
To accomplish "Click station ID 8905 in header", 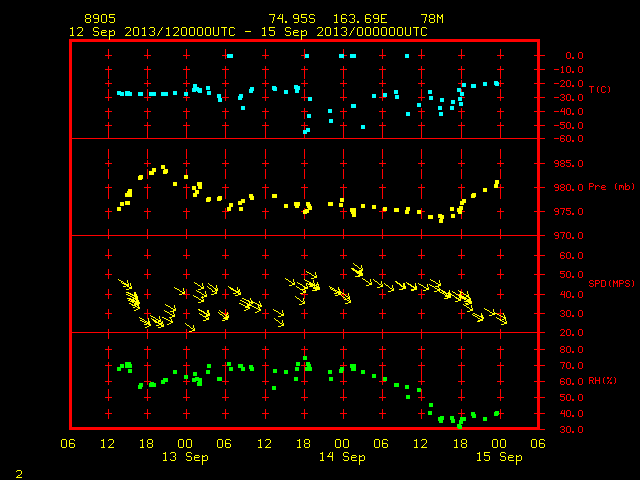I will (100, 19).
